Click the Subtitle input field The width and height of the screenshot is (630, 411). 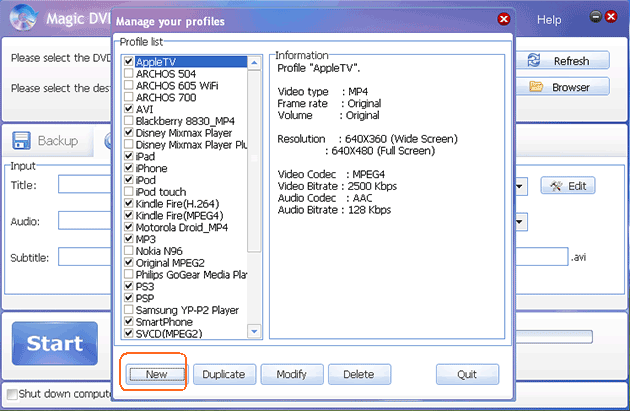pyautogui.click(x=85, y=257)
